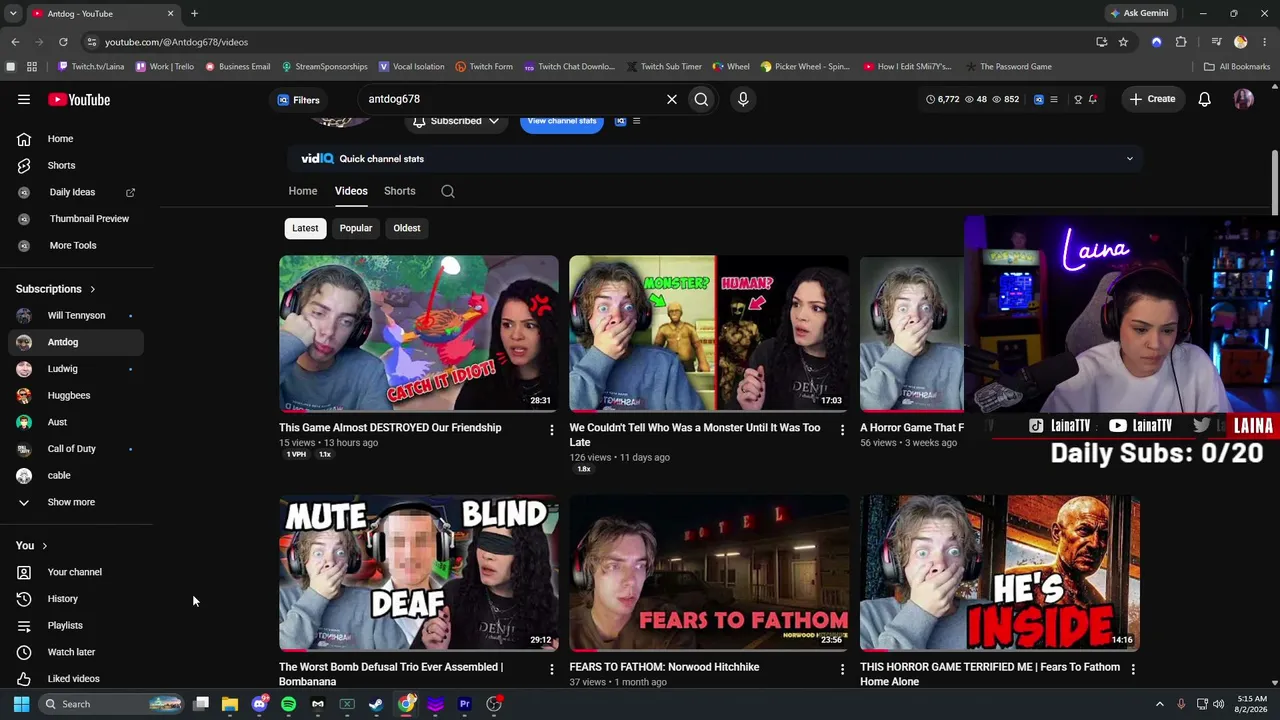Open Will Tennyson subscription channel
The image size is (1280, 720).
point(76,316)
